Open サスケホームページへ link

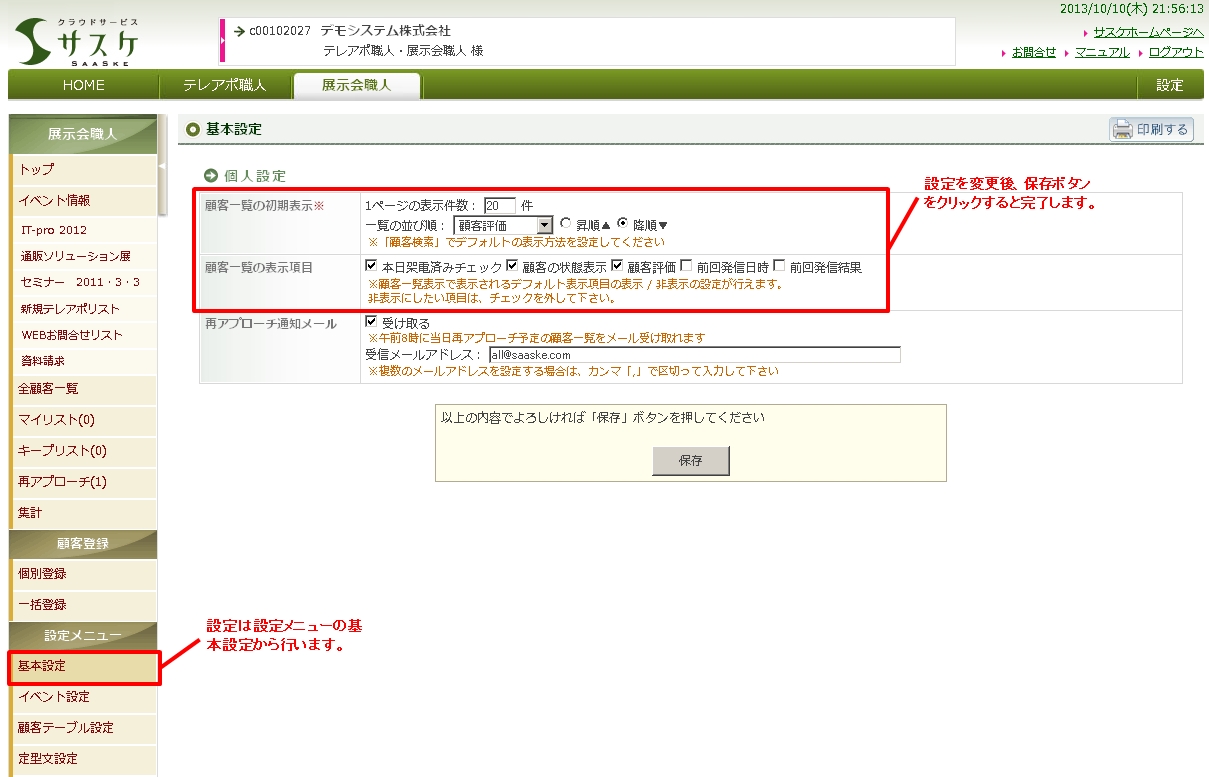(x=1148, y=32)
